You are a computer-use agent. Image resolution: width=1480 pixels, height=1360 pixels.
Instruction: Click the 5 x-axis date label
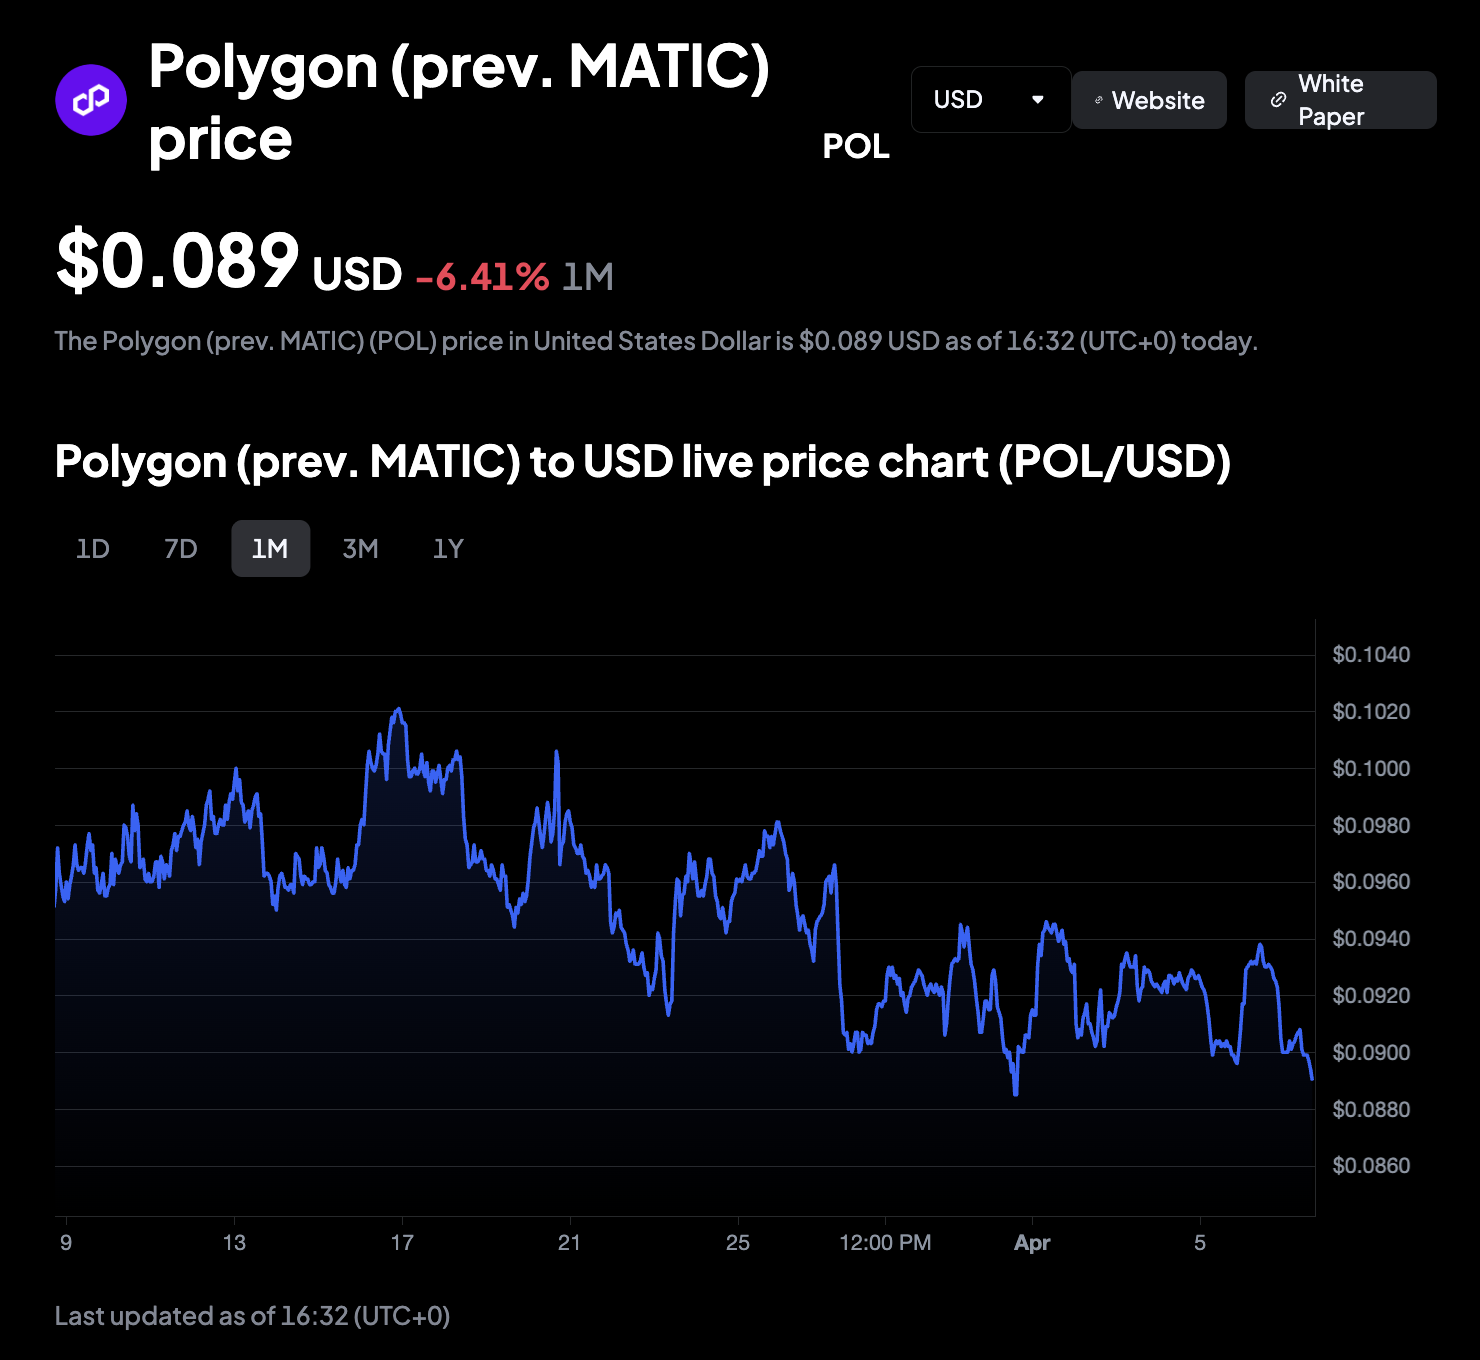coord(1200,1243)
